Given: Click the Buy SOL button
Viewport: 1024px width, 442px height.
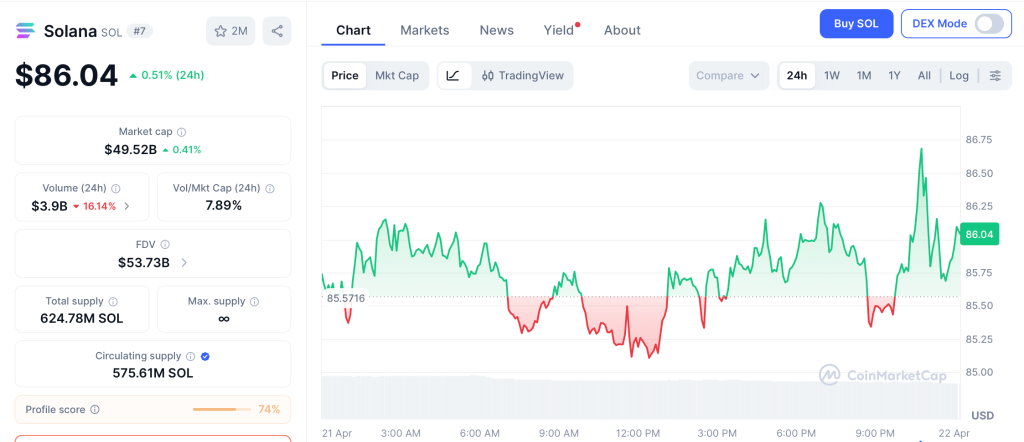Looking at the screenshot, I should click(856, 24).
